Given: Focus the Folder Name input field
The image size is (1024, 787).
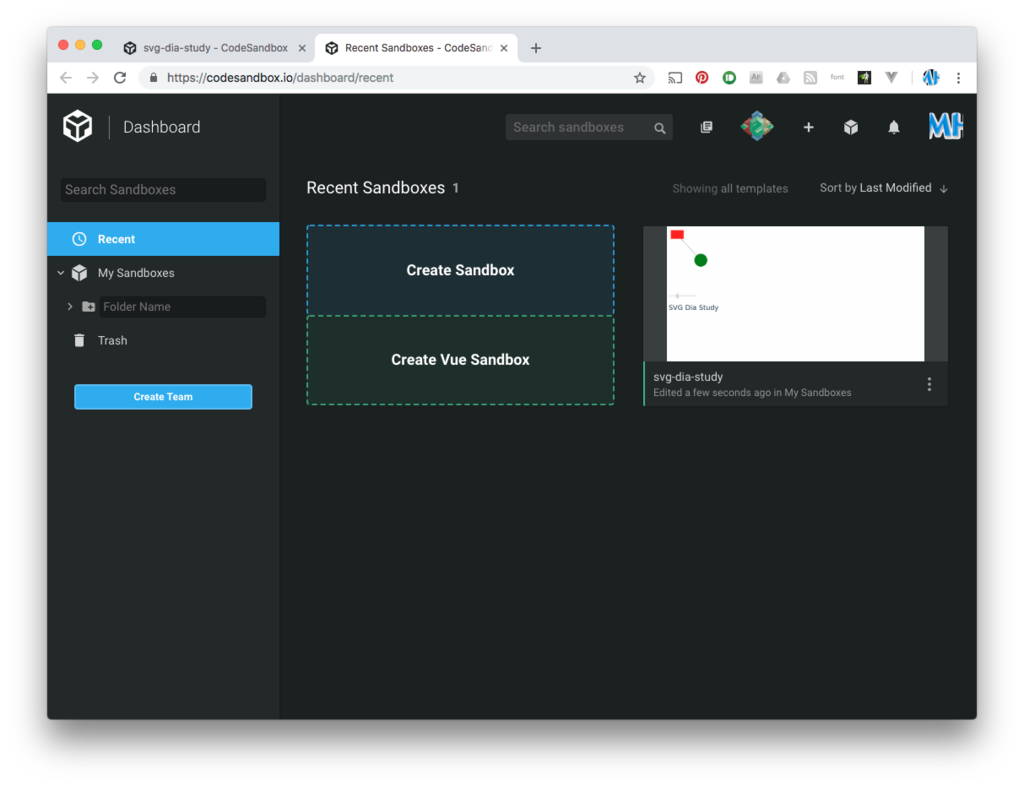Looking at the screenshot, I should tap(183, 307).
